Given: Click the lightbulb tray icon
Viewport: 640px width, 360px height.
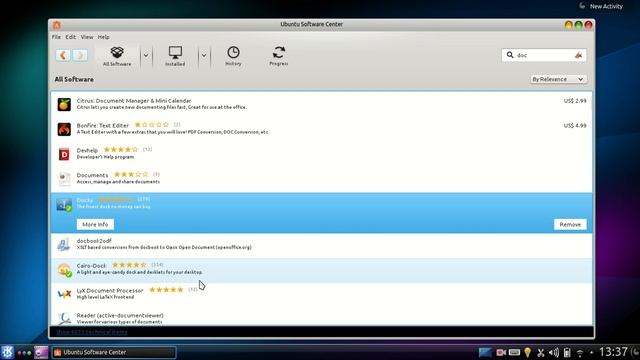Looking at the screenshot, I should (527, 352).
